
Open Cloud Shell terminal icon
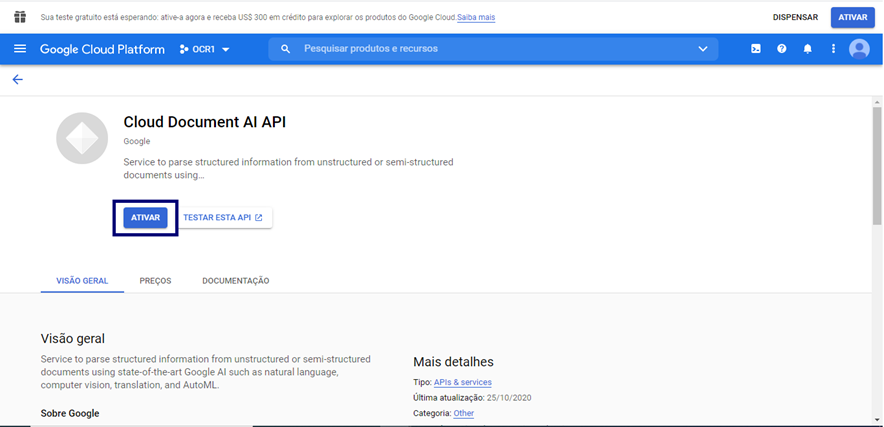point(755,49)
